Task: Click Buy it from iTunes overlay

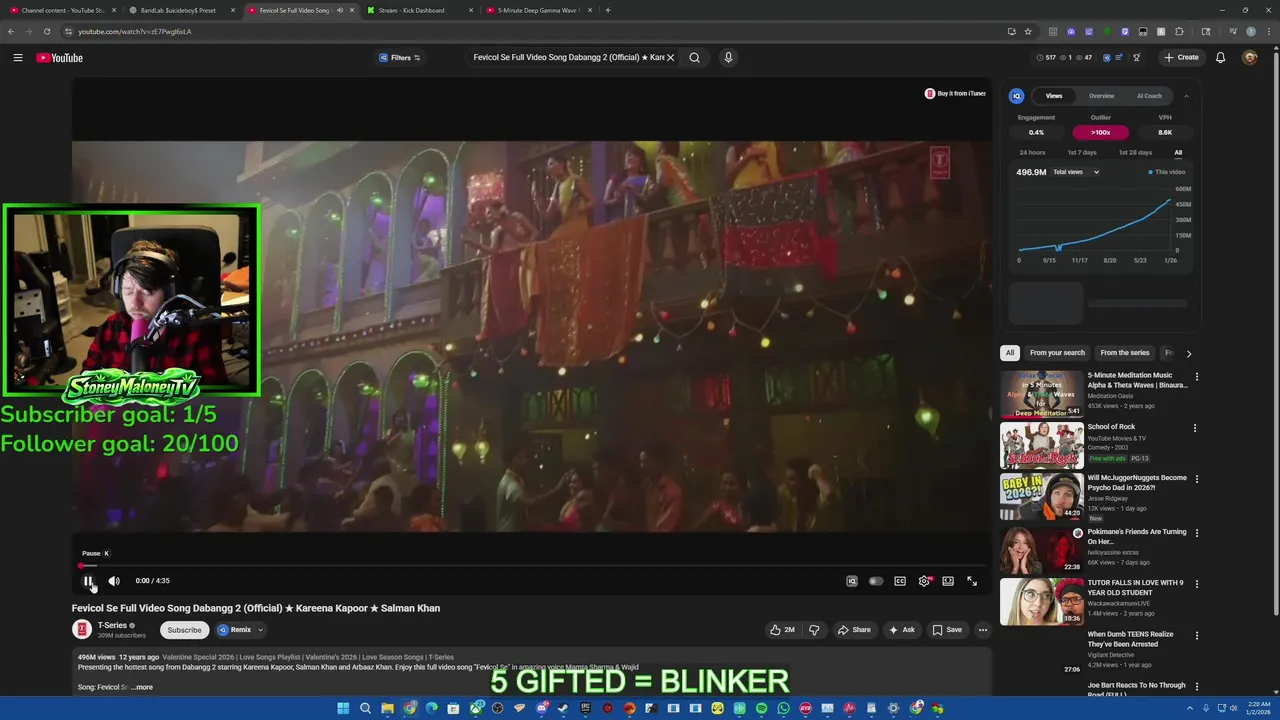Action: click(955, 93)
